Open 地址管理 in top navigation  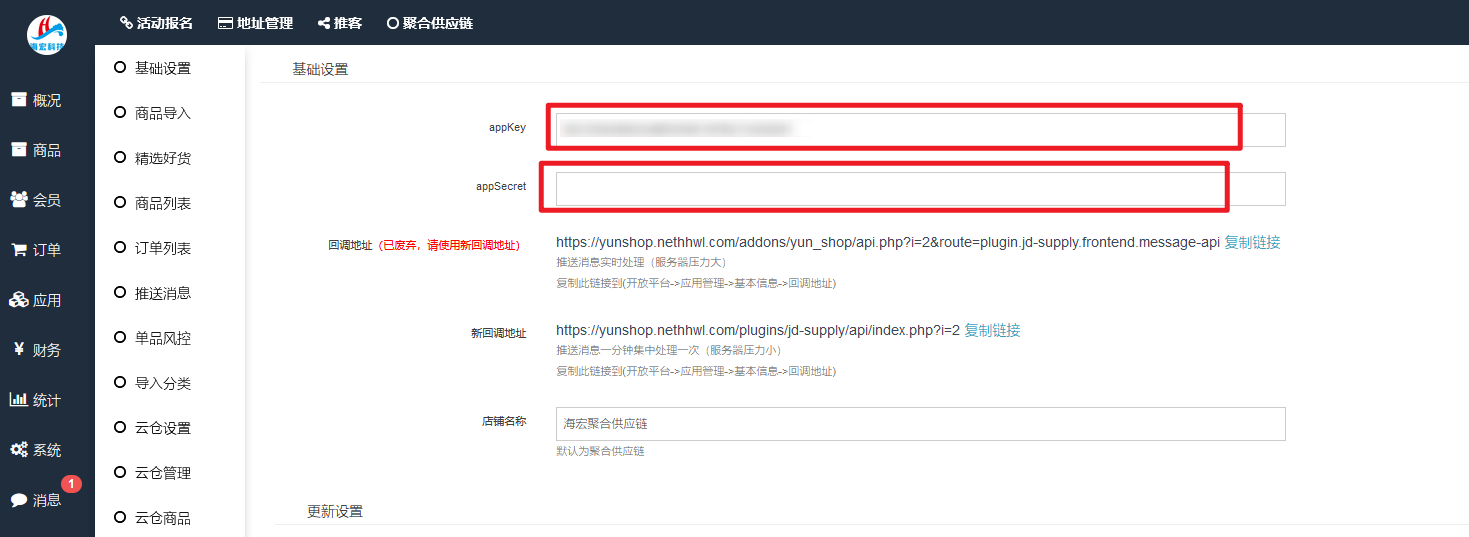click(x=255, y=23)
